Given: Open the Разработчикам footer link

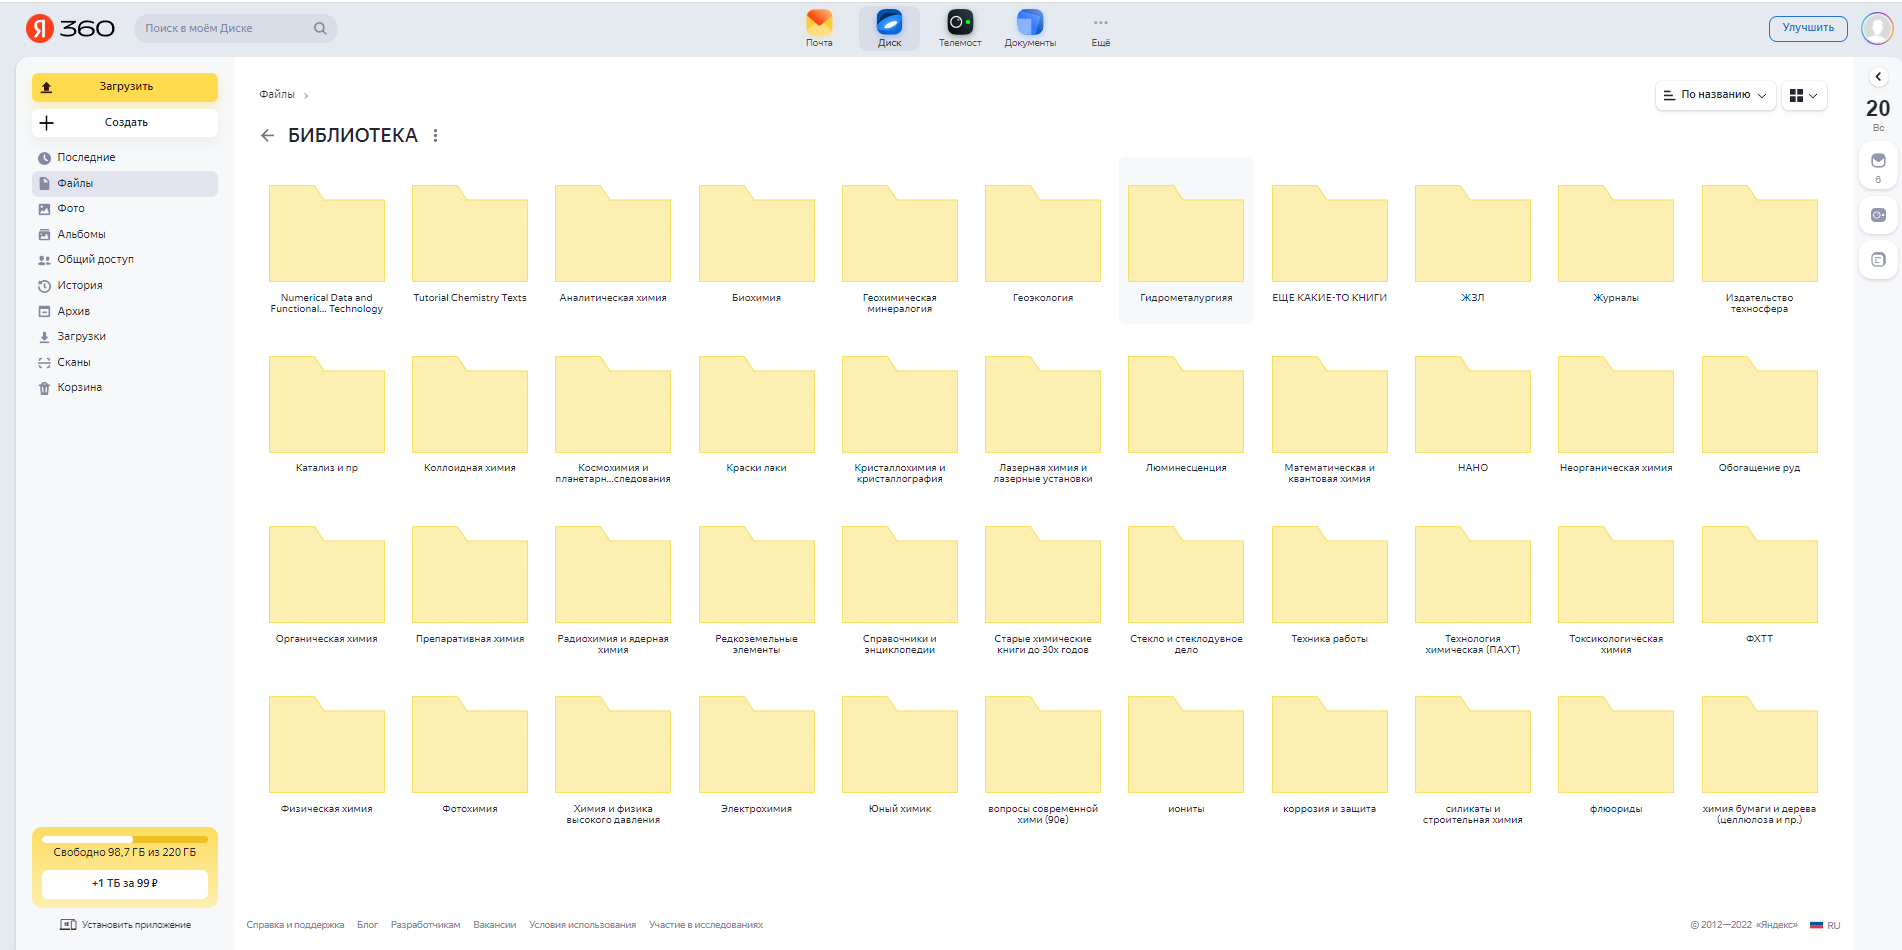Looking at the screenshot, I should (x=425, y=925).
